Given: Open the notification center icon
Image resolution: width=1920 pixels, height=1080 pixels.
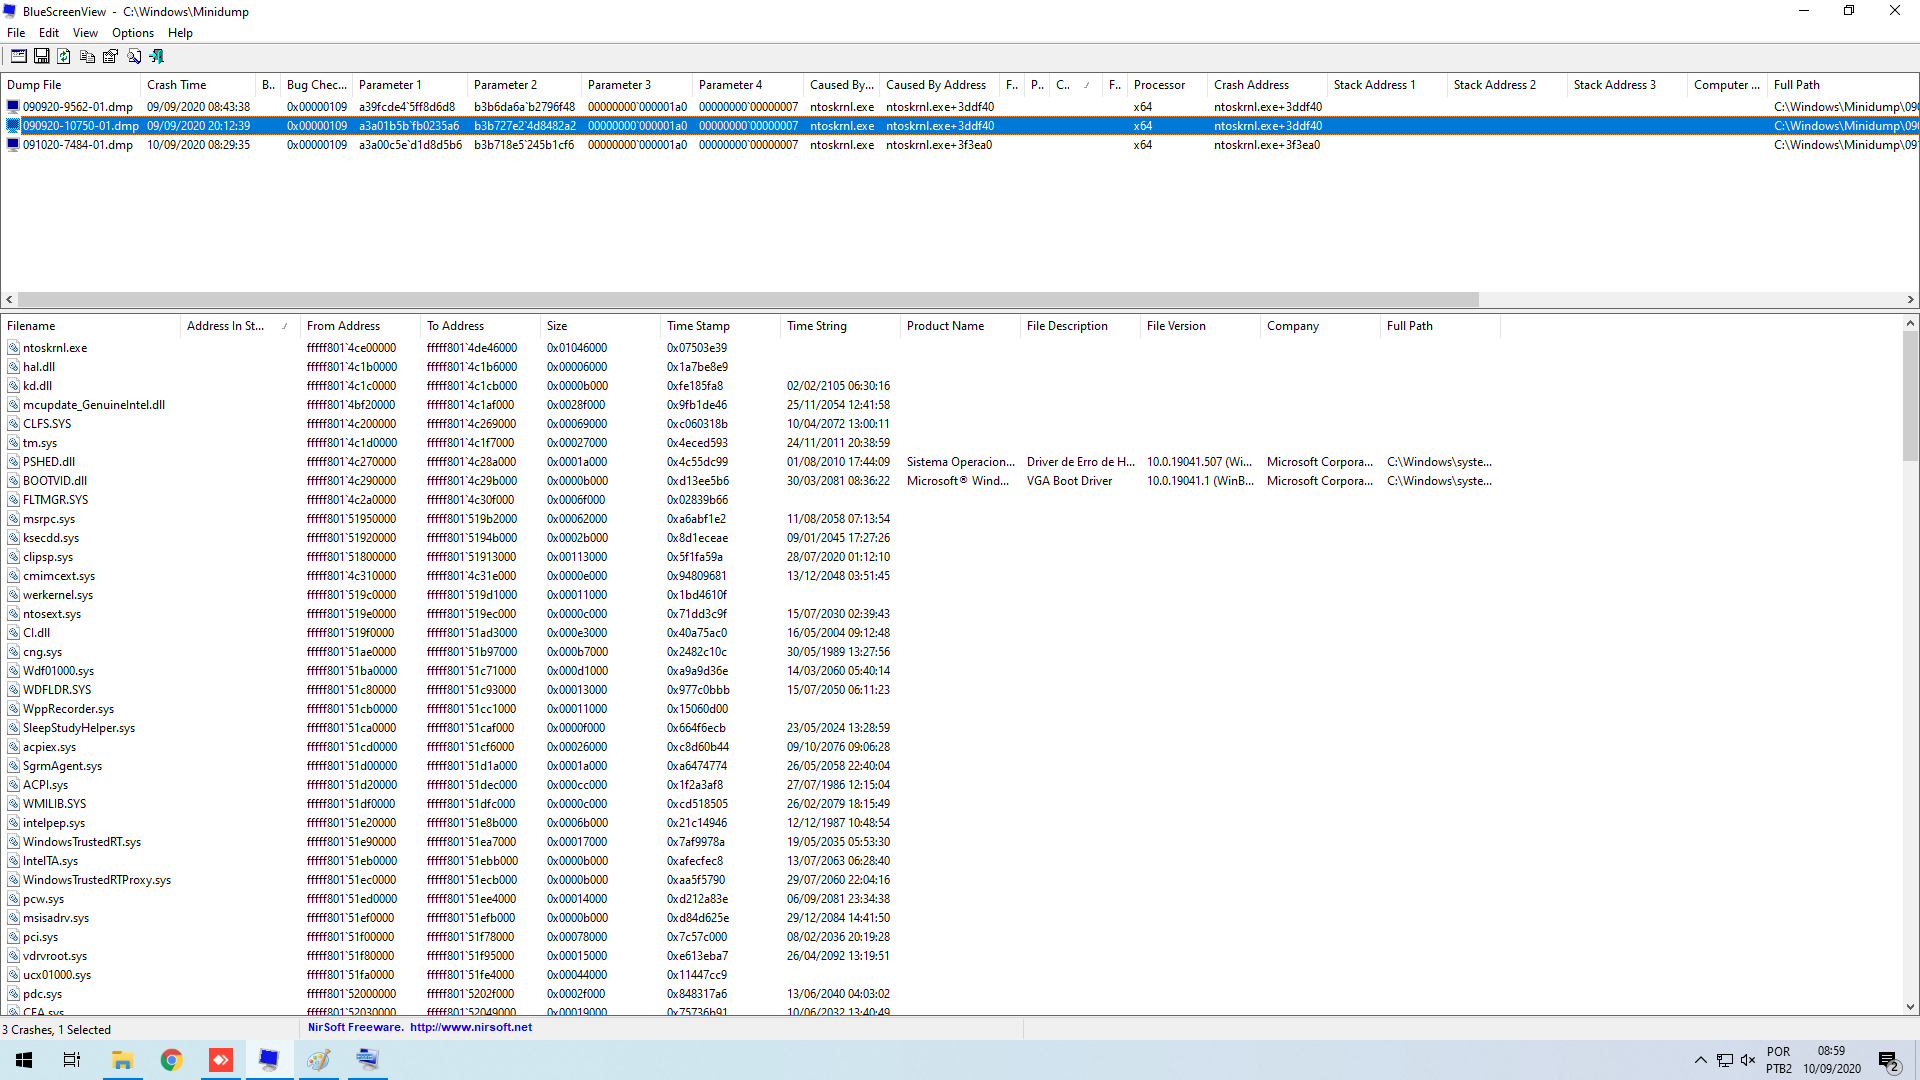Looking at the screenshot, I should (1889, 1060).
